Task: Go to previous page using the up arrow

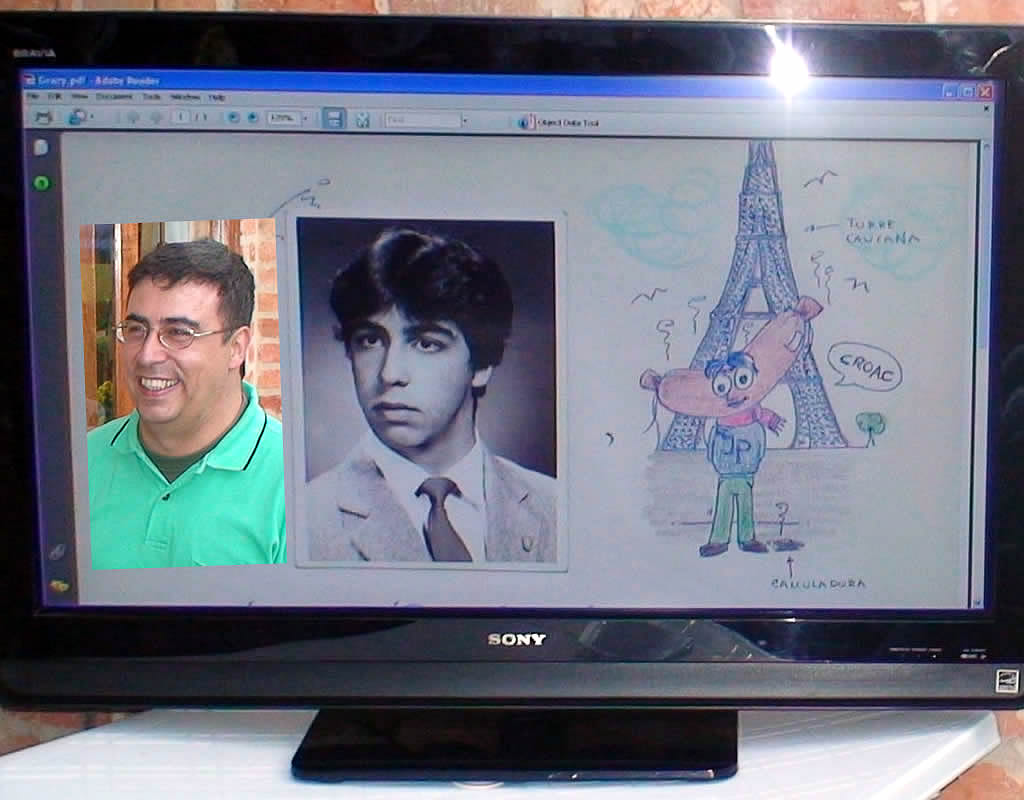Action: point(132,118)
